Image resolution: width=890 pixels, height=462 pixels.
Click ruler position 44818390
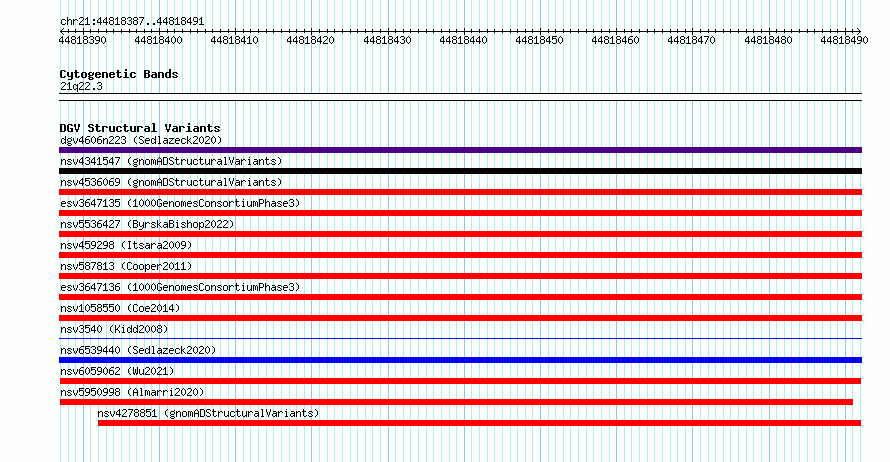point(82,40)
